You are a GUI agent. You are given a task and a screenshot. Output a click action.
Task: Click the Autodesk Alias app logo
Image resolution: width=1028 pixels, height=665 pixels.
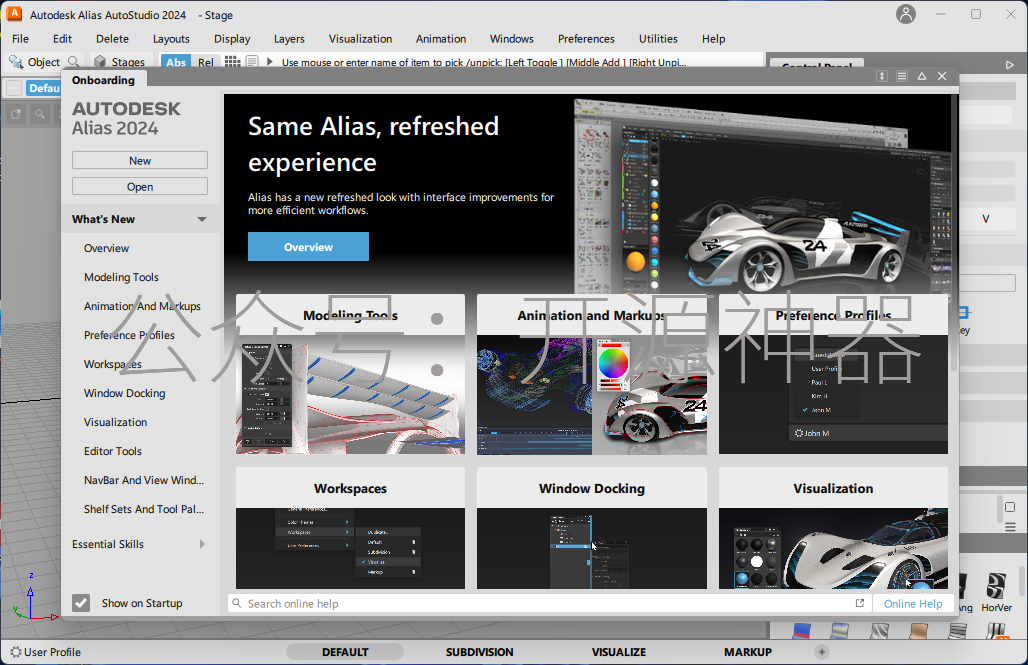(x=14, y=14)
